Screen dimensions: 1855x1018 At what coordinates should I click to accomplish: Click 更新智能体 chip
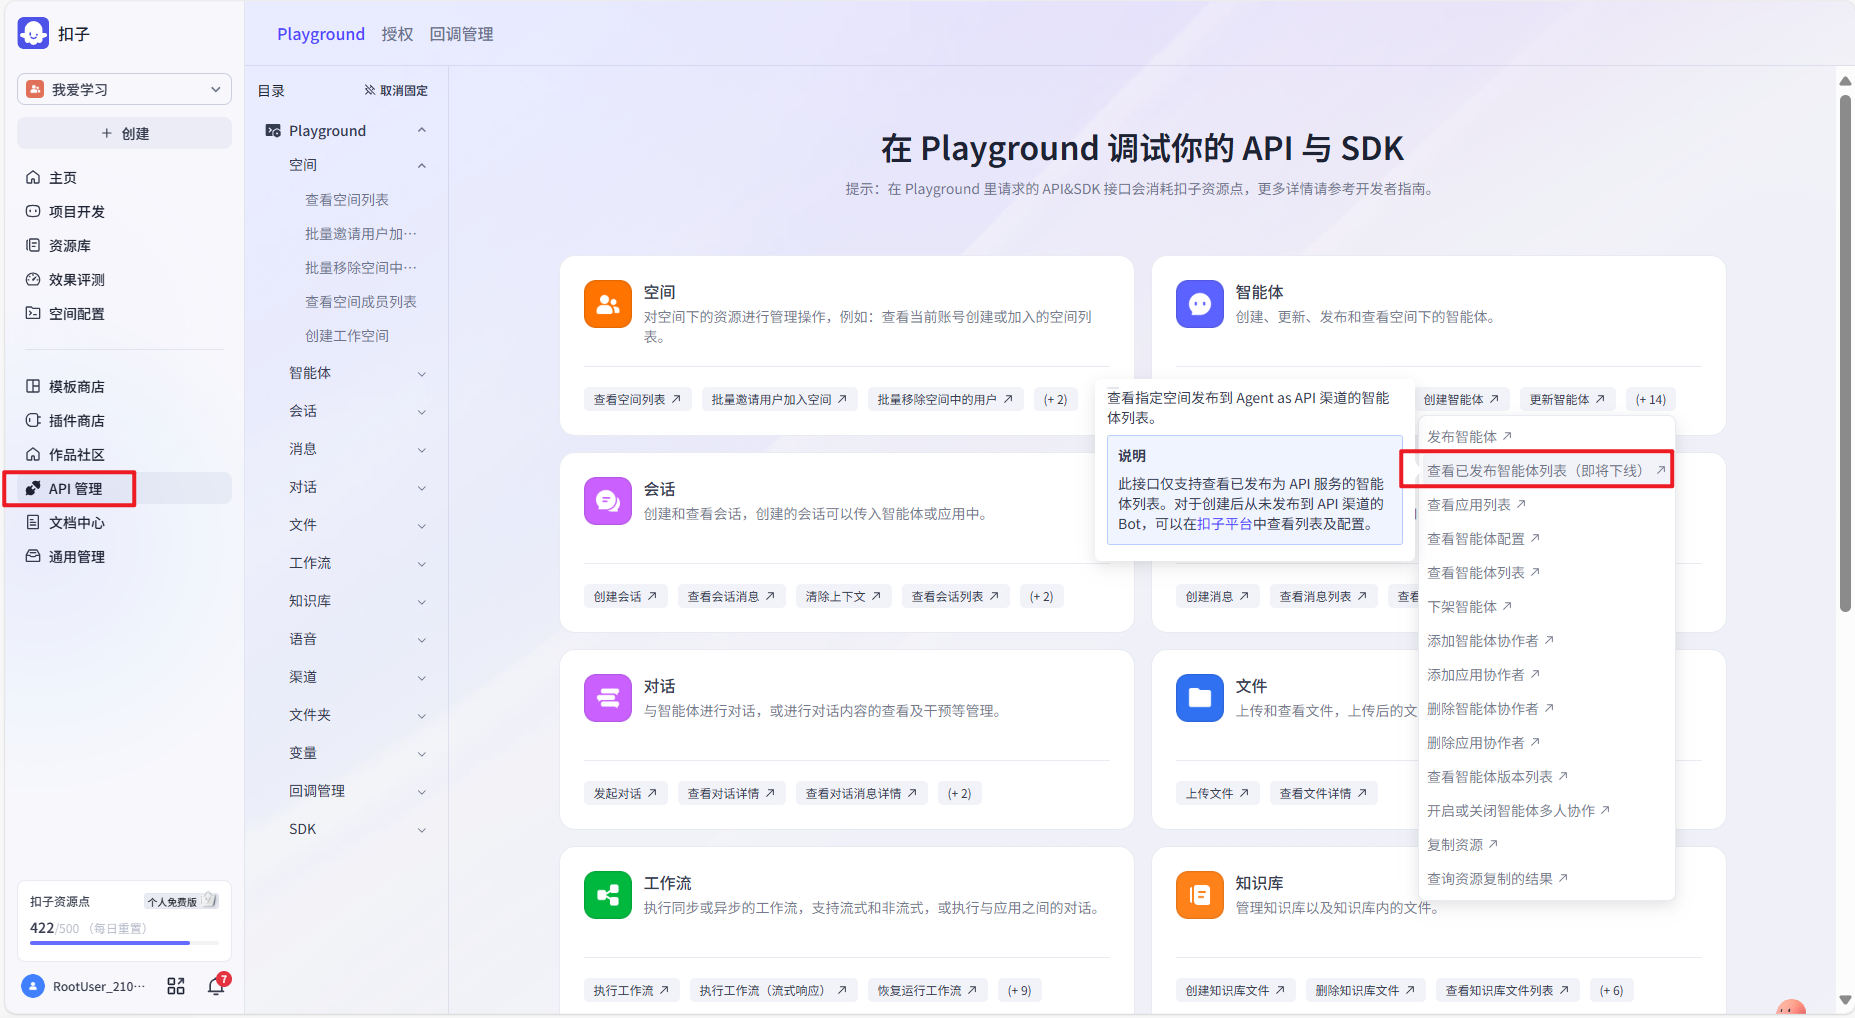[1567, 399]
